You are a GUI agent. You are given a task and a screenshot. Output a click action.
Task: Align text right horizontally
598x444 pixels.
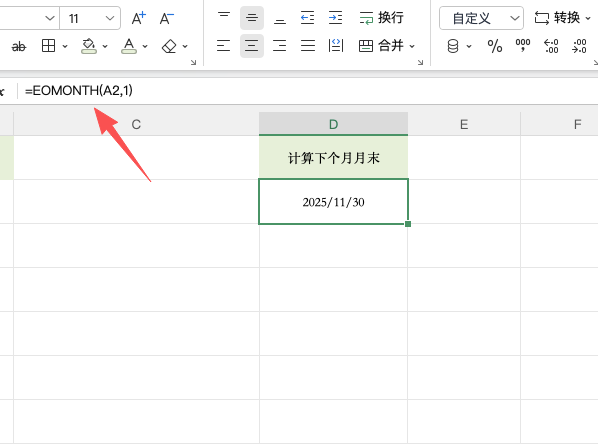[280, 46]
